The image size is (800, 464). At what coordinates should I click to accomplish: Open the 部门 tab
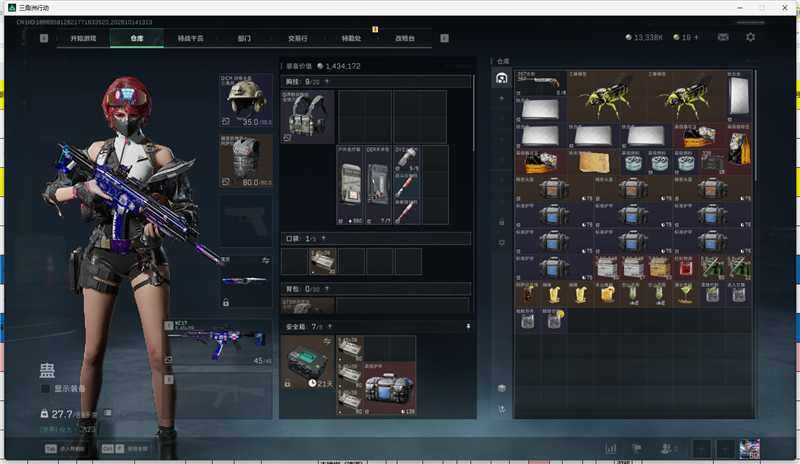[244, 38]
